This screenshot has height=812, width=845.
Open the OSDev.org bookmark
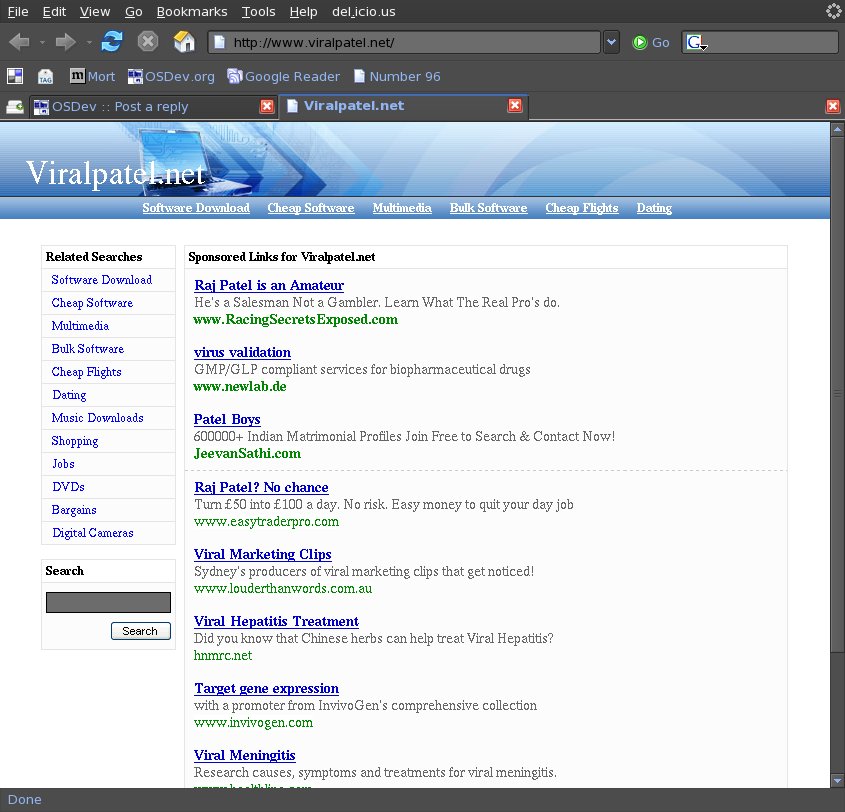coord(171,77)
